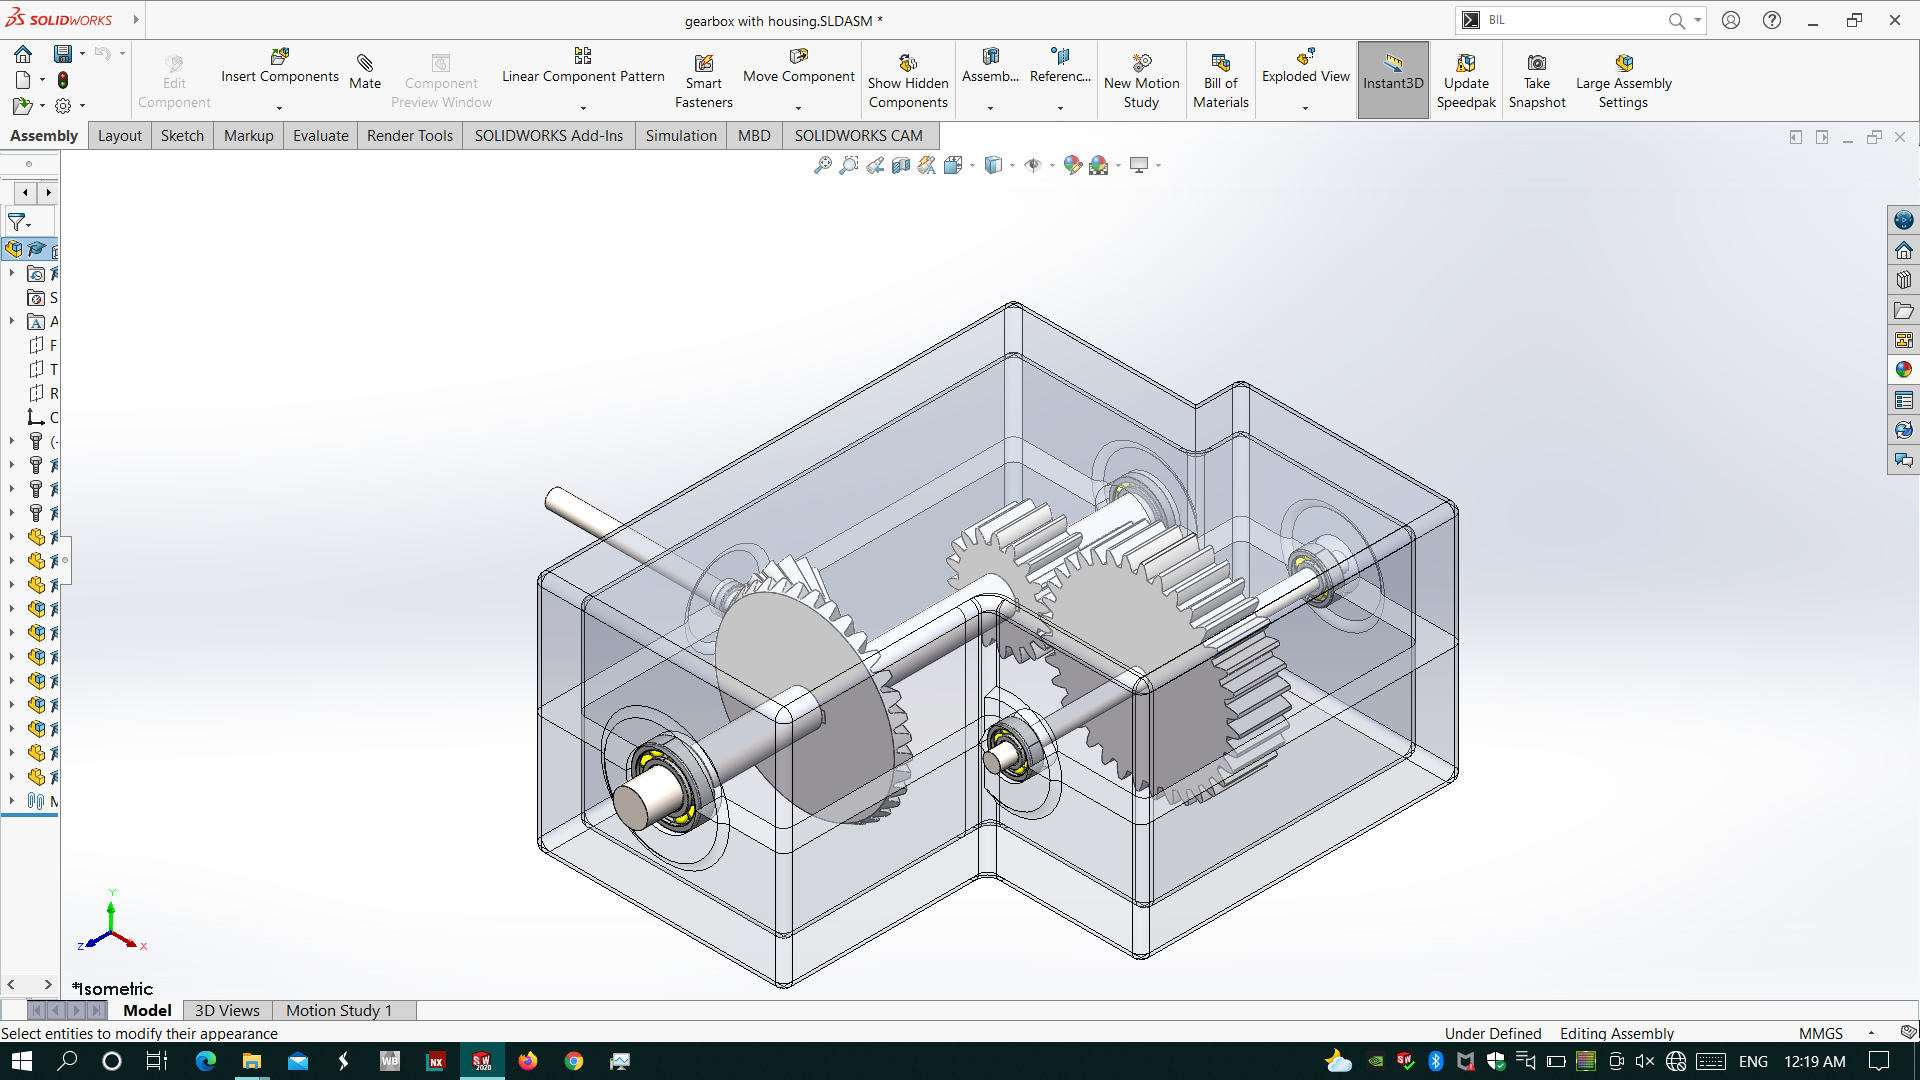Image resolution: width=1920 pixels, height=1080 pixels.
Task: Click Display Style icon
Action: [993, 165]
